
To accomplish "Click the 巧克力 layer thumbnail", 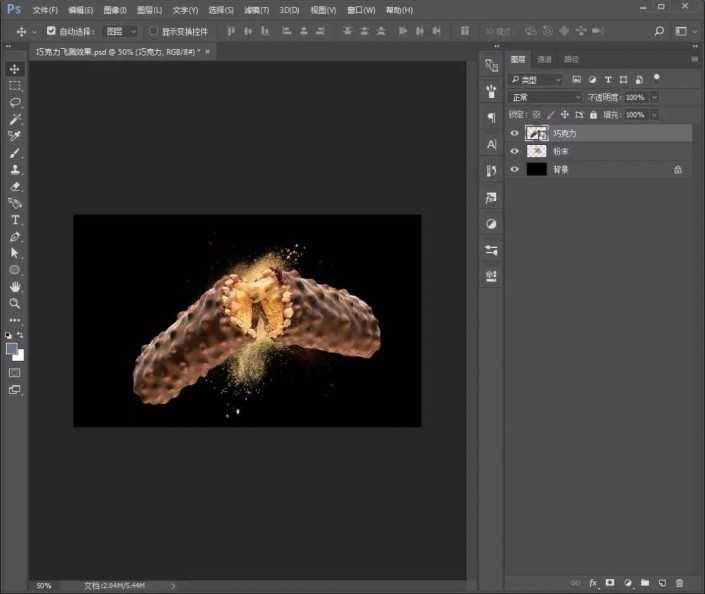I will [535, 133].
